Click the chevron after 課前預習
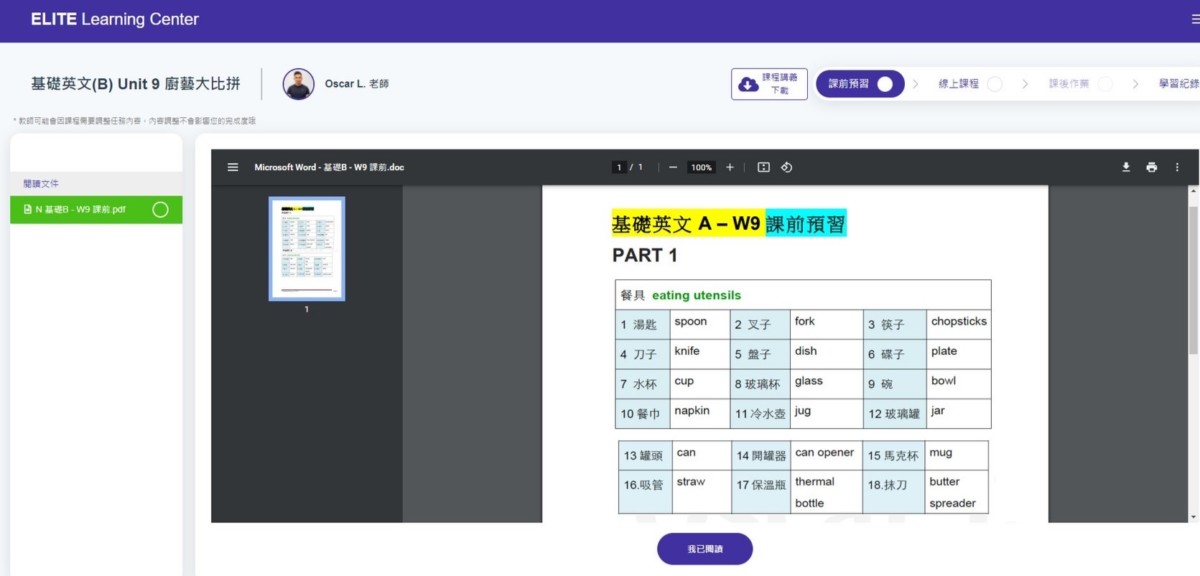1200x576 pixels. point(915,84)
